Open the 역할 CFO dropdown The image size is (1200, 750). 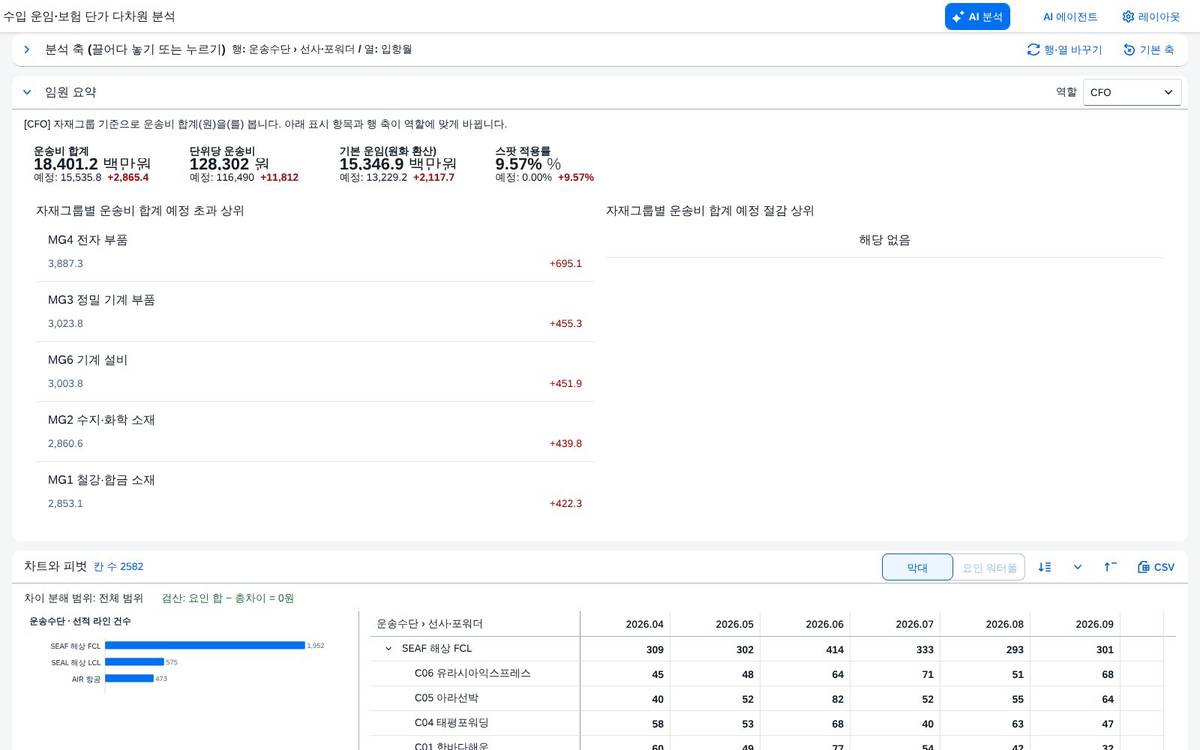1132,92
